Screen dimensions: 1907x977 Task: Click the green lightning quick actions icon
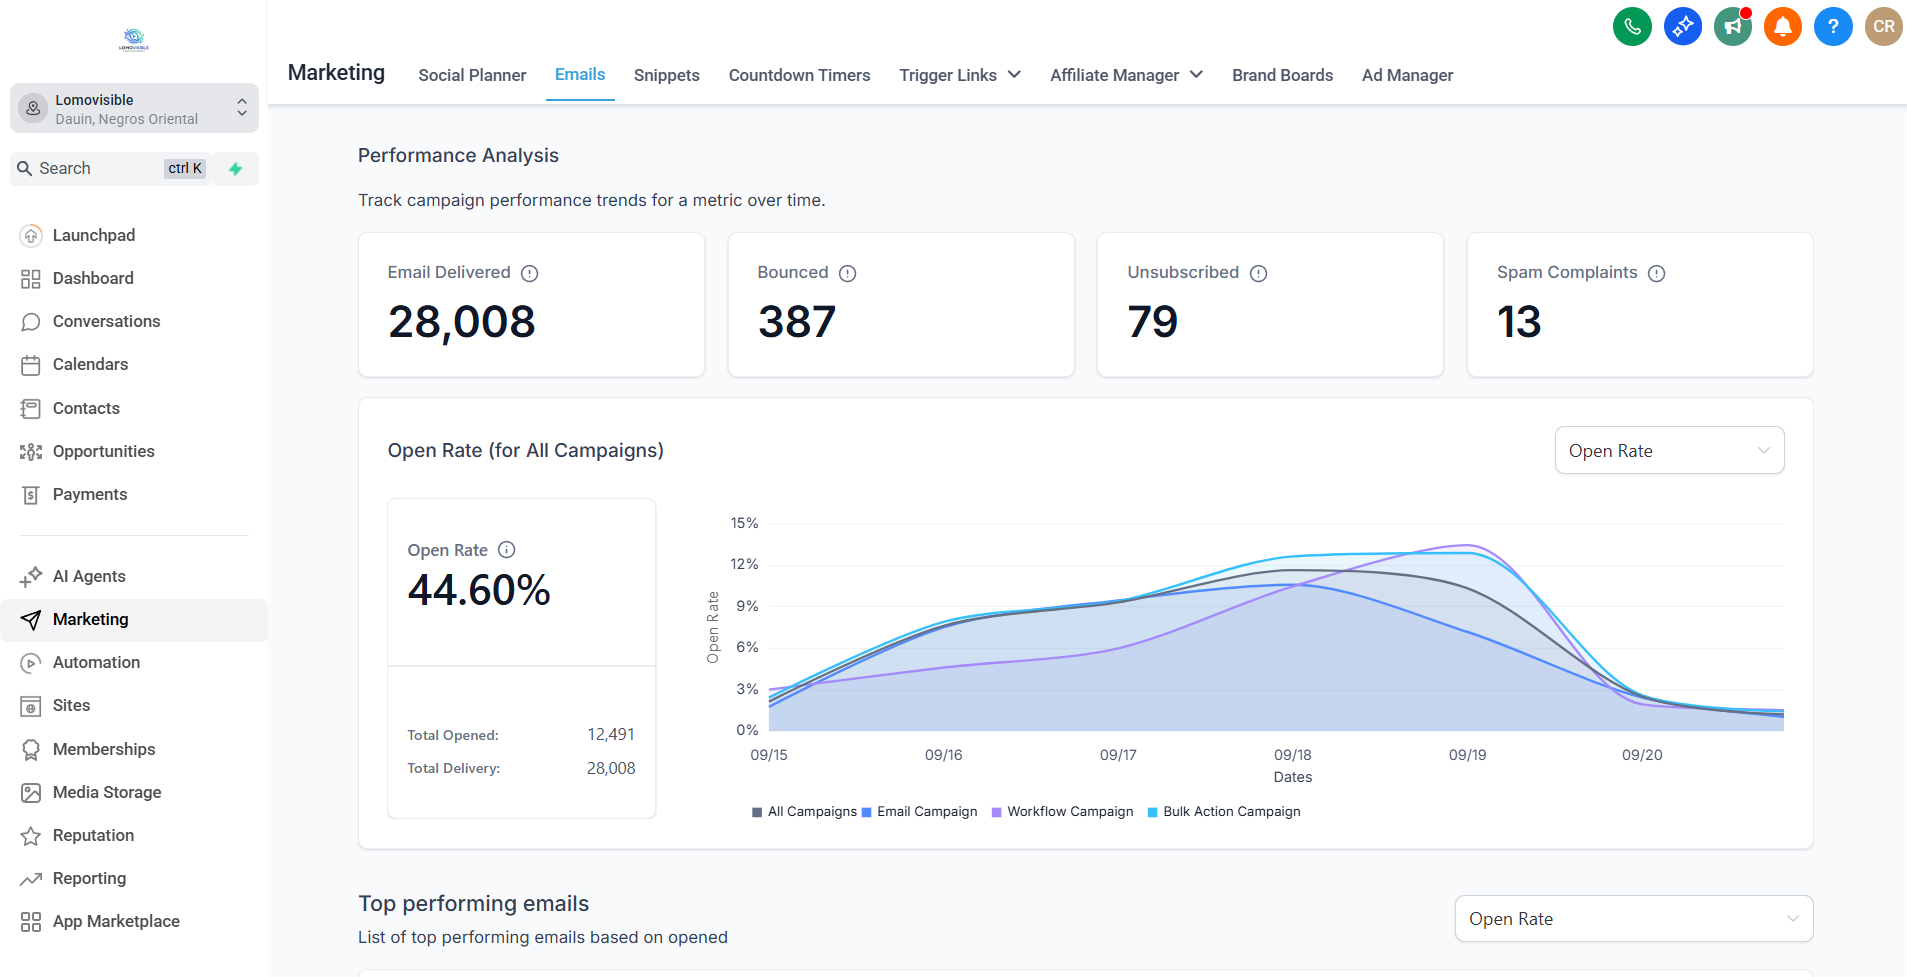pos(236,169)
